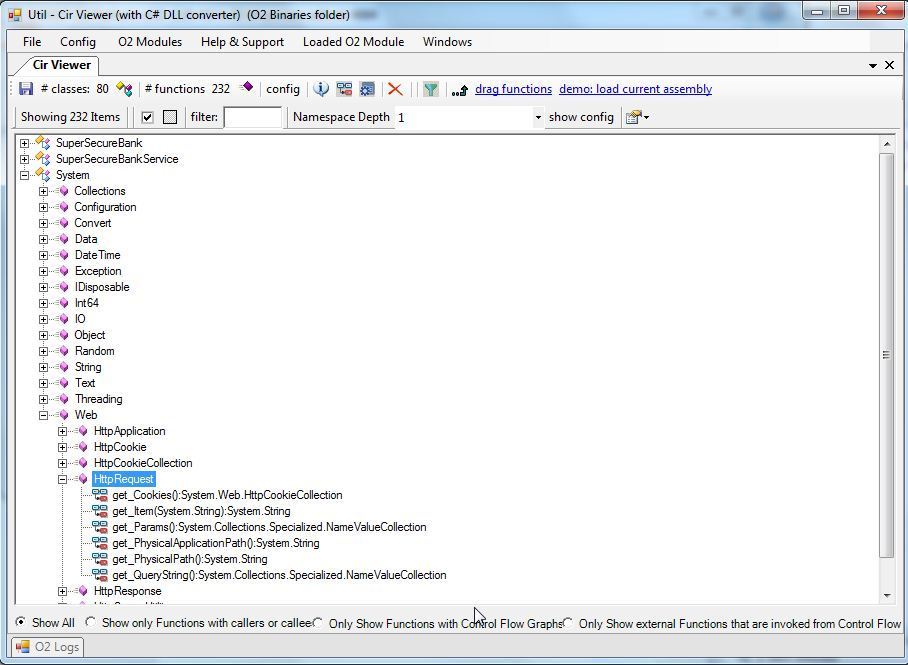Click the filter text input field

[x=252, y=117]
